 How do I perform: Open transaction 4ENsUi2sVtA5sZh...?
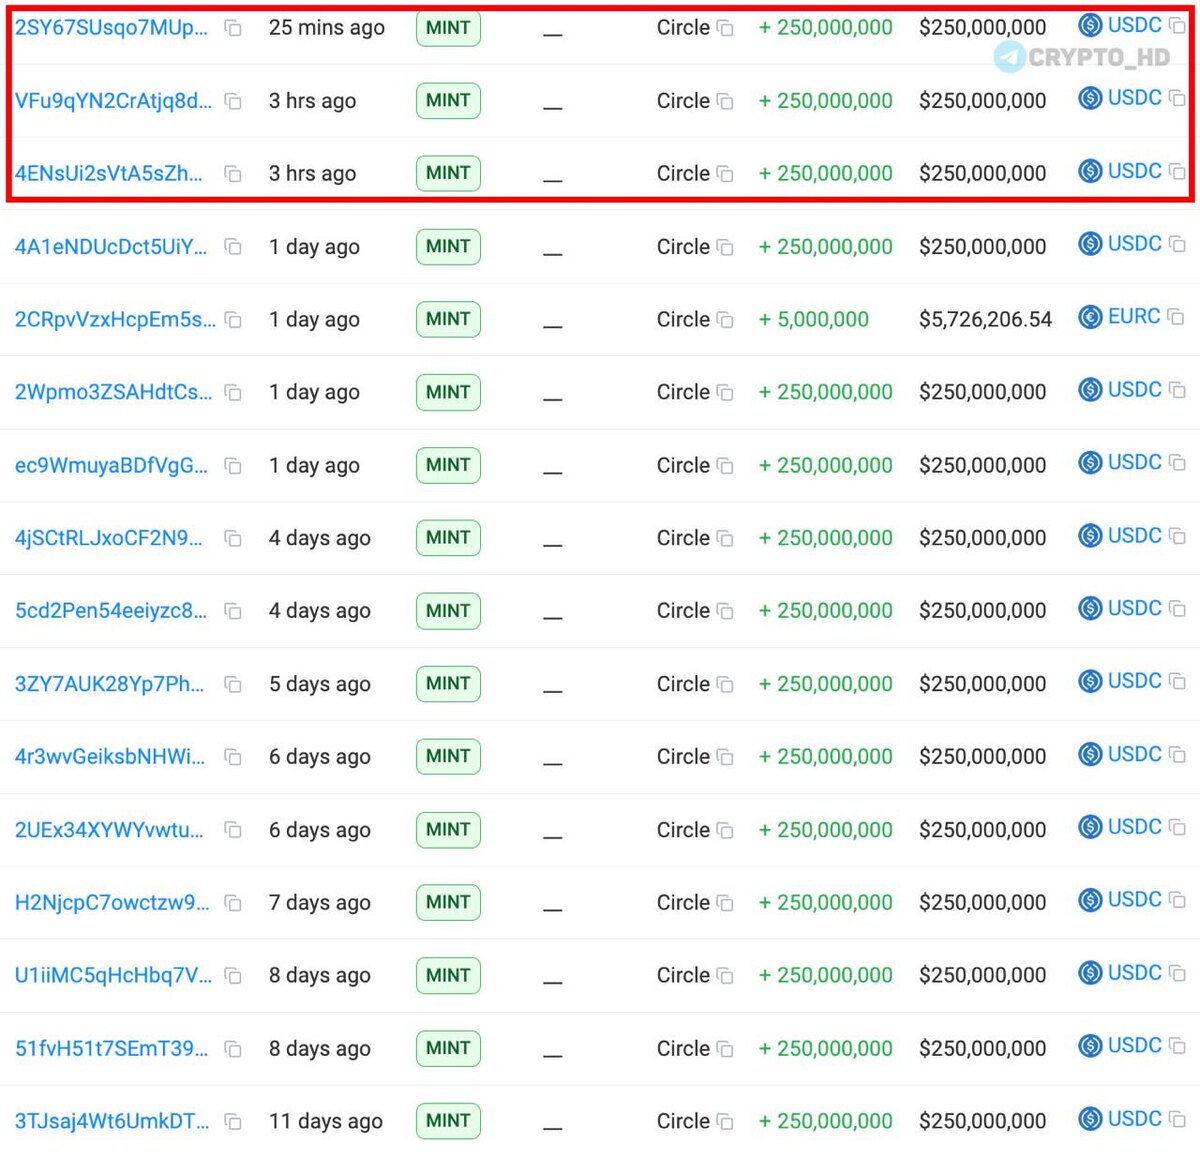pos(109,173)
